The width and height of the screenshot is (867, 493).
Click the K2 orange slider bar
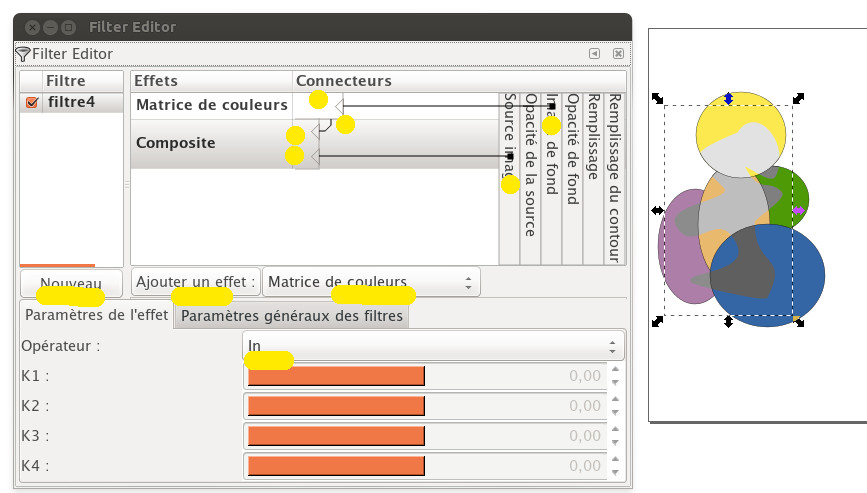click(336, 406)
